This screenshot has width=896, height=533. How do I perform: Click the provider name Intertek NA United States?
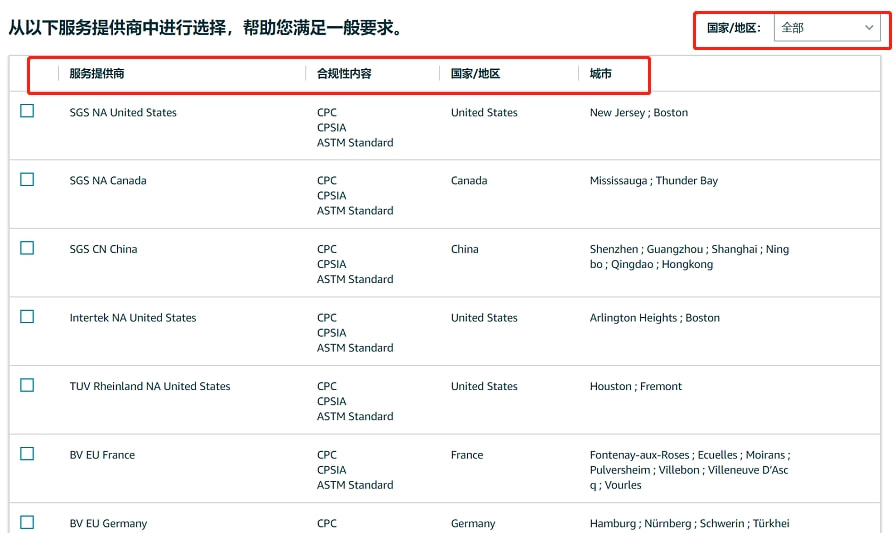(x=133, y=318)
